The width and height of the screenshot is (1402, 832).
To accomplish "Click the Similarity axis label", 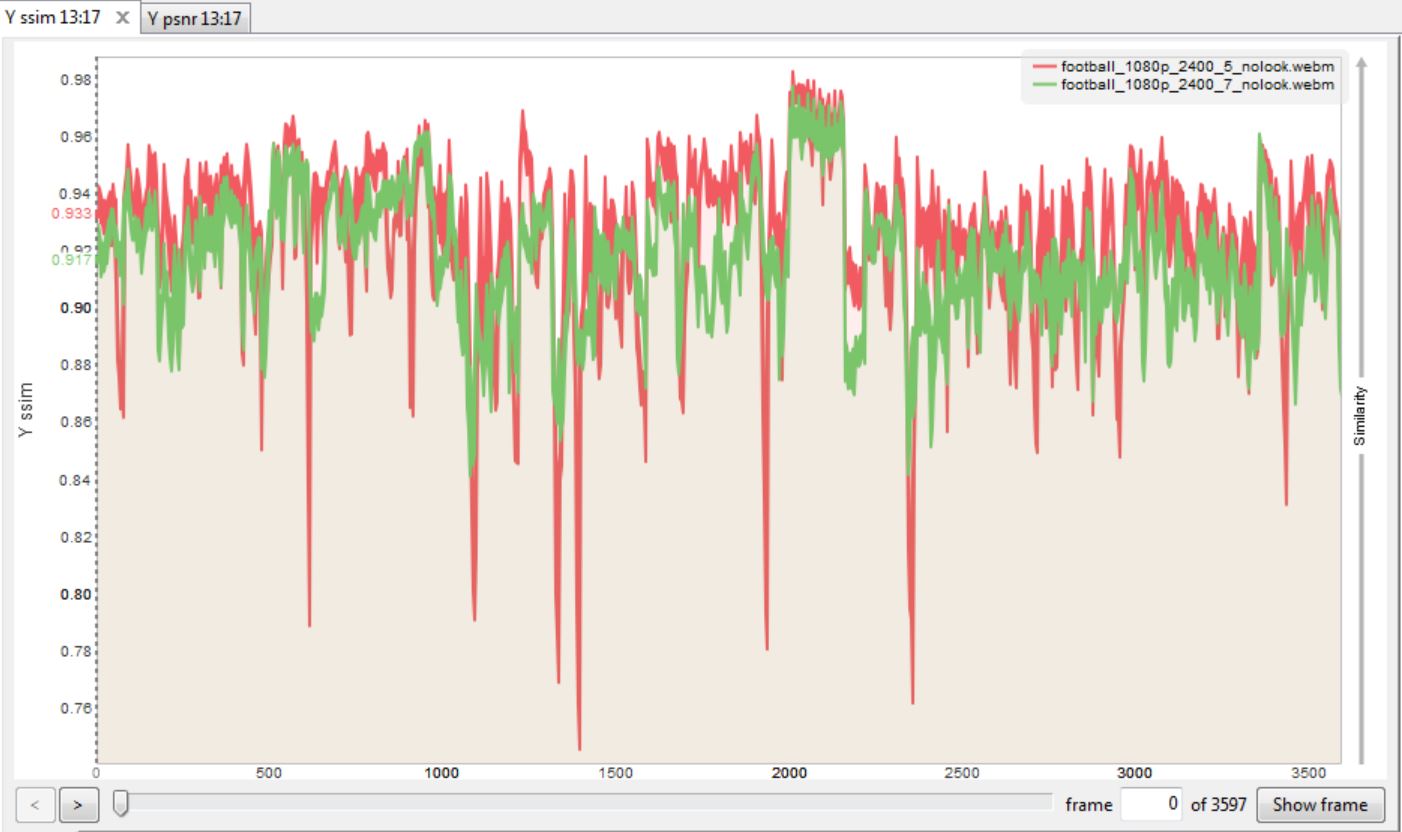I will point(1360,417).
